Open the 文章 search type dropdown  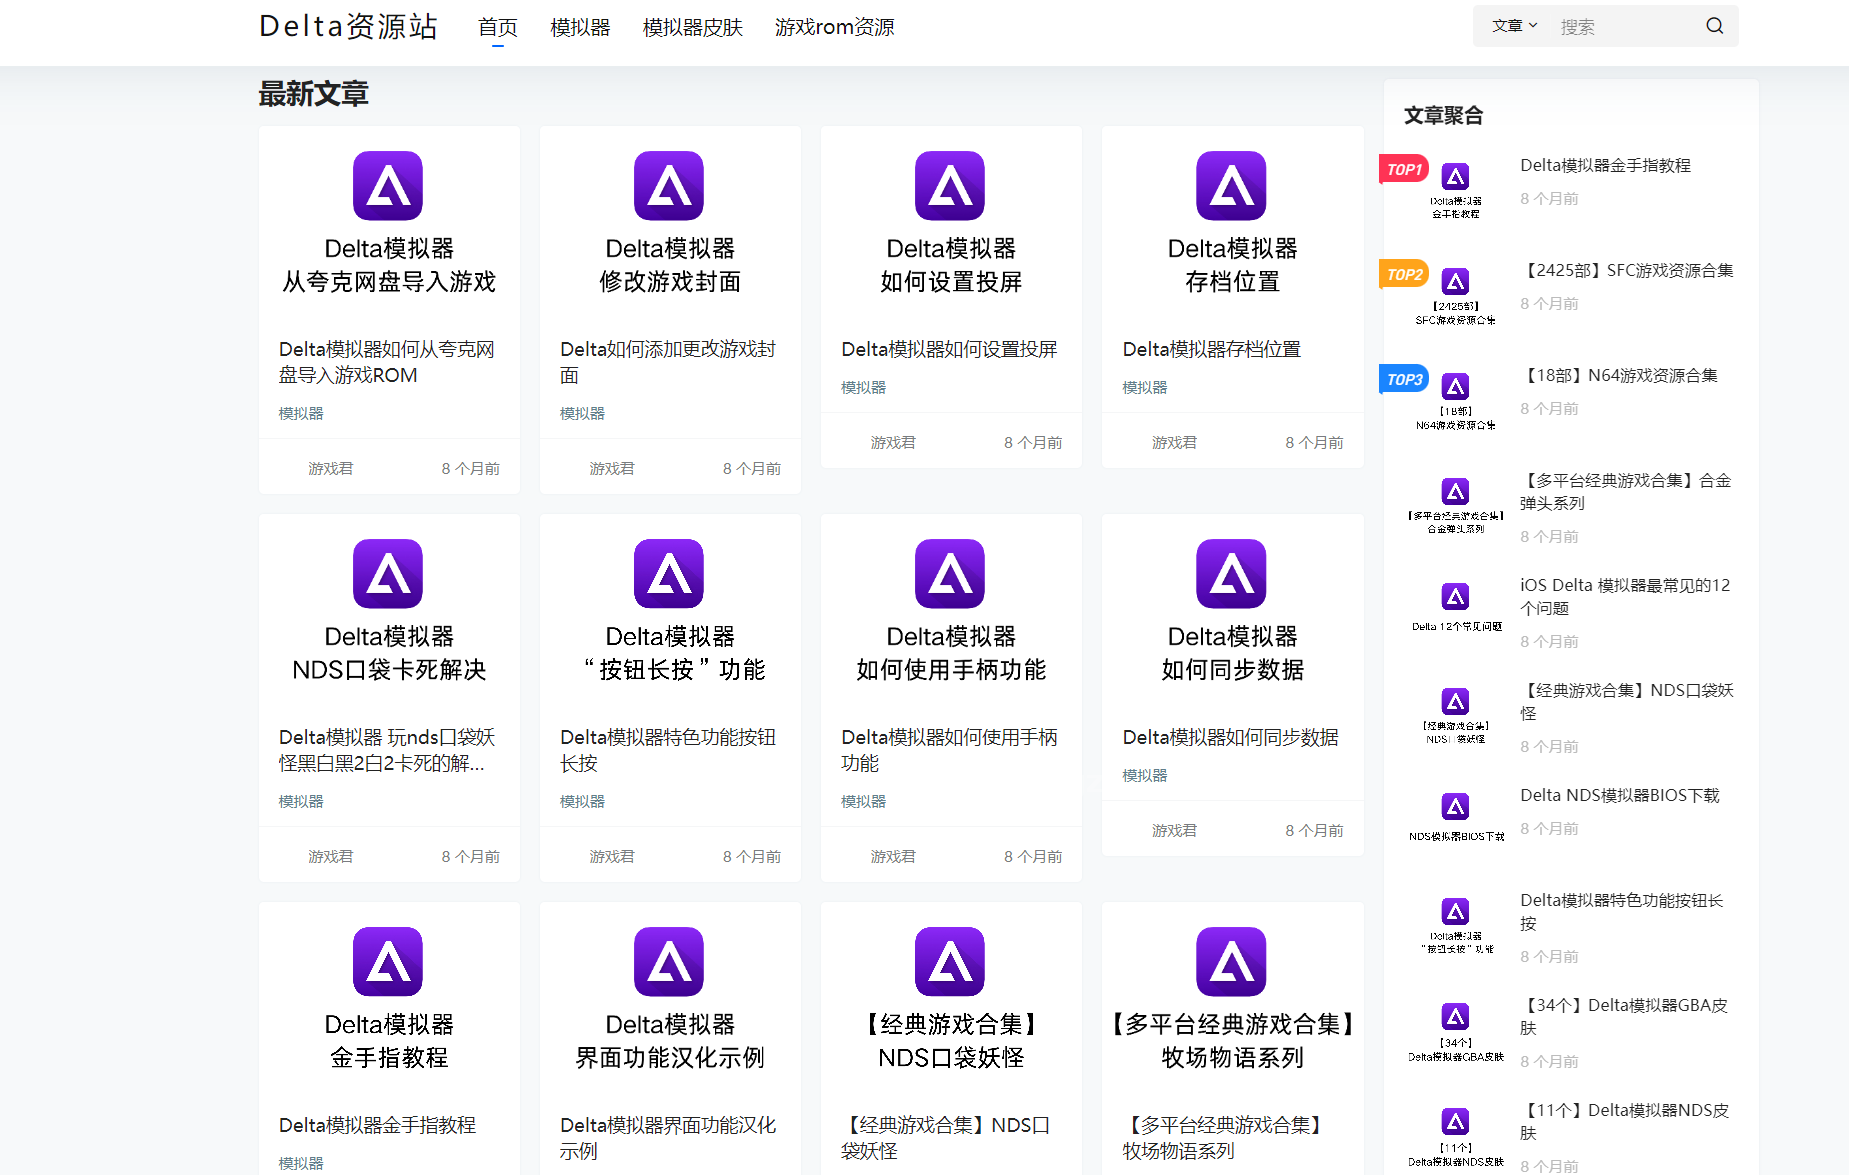pos(1514,26)
